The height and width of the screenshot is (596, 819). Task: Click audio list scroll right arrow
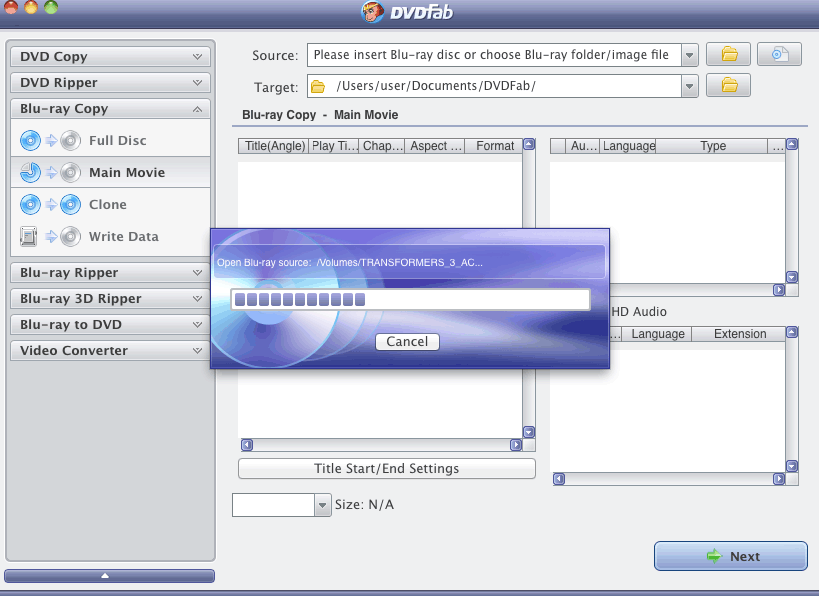click(779, 289)
